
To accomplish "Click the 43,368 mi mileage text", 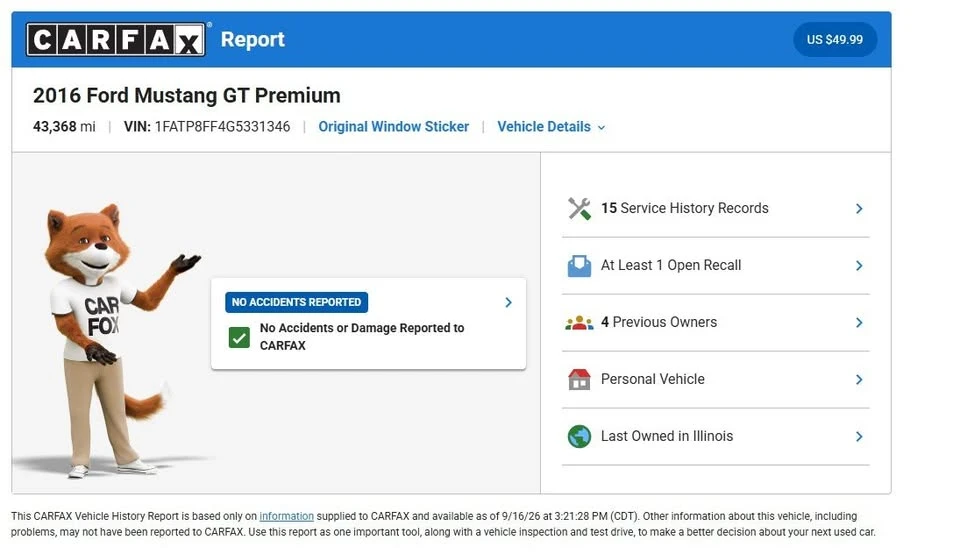I will coord(64,127).
